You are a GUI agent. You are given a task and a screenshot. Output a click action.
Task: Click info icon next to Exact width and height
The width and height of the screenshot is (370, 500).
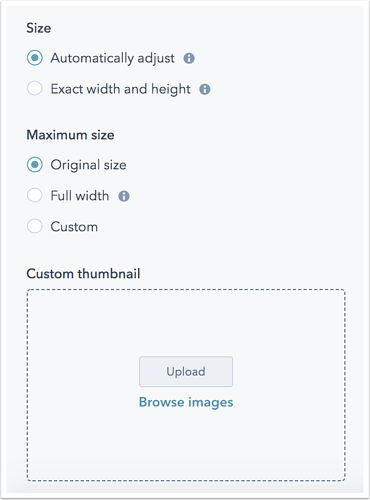205,89
